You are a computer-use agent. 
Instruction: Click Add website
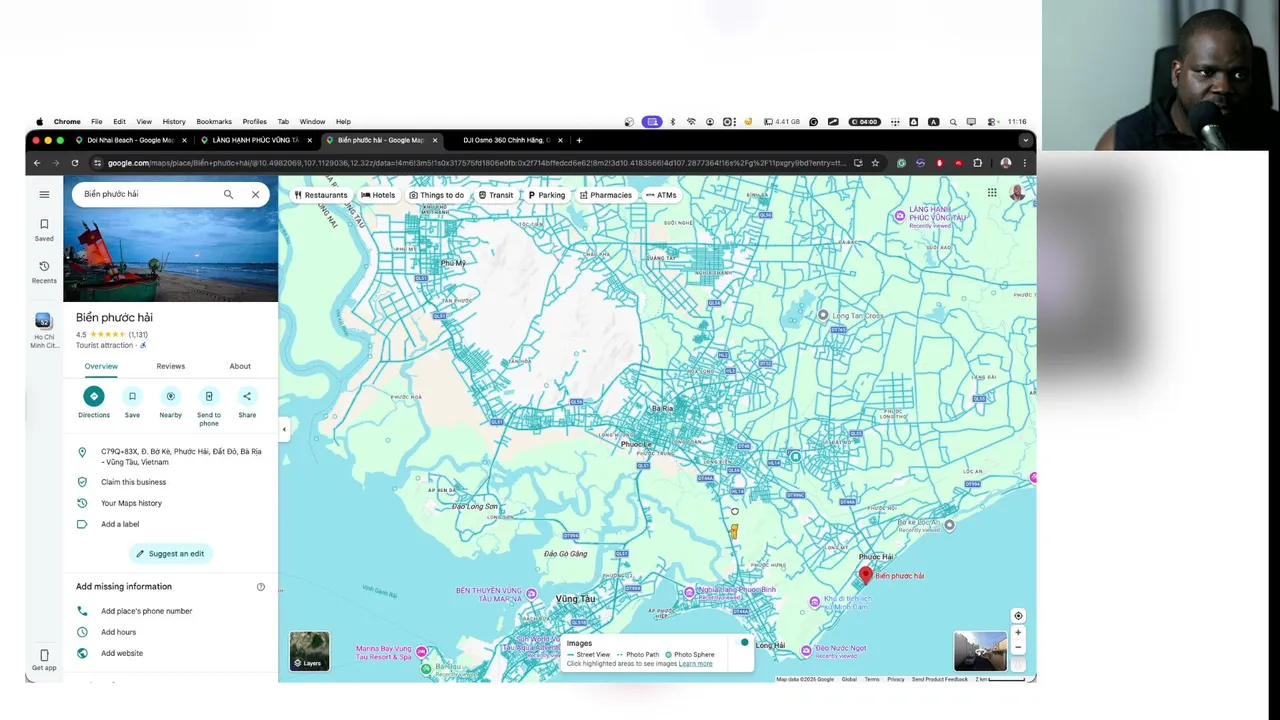coord(122,653)
